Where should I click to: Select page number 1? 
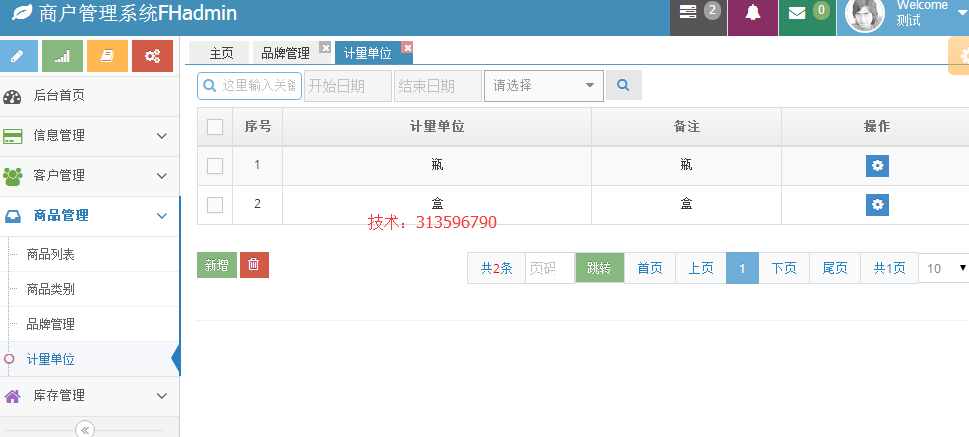(742, 268)
